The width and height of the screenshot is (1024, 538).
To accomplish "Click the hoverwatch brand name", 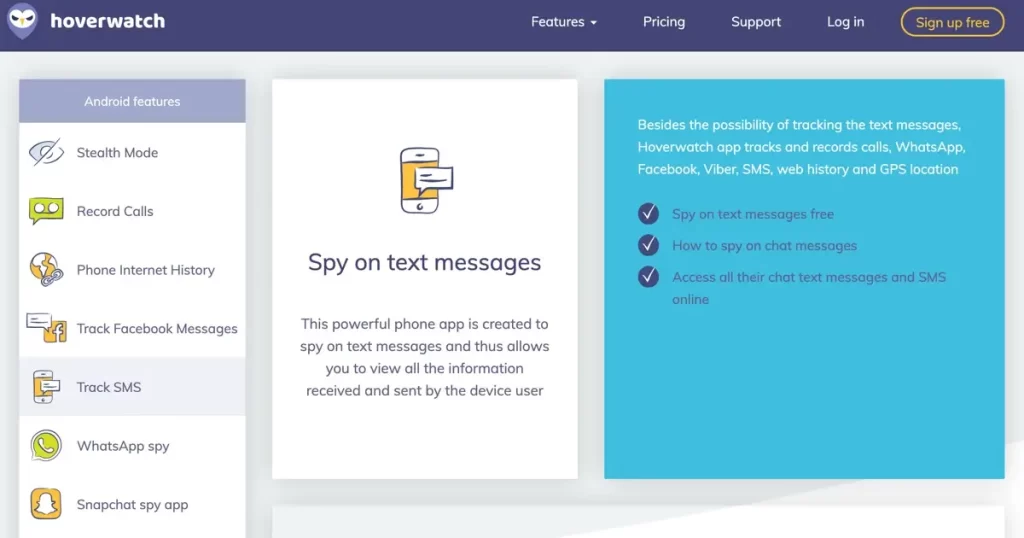I will click(x=108, y=21).
